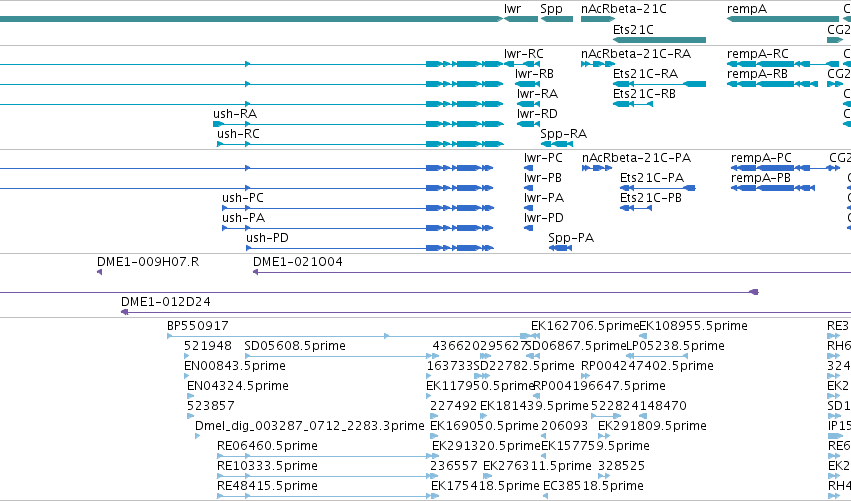Click the EK291320.5prime EST label
The image size is (851, 501).
(x=486, y=446)
